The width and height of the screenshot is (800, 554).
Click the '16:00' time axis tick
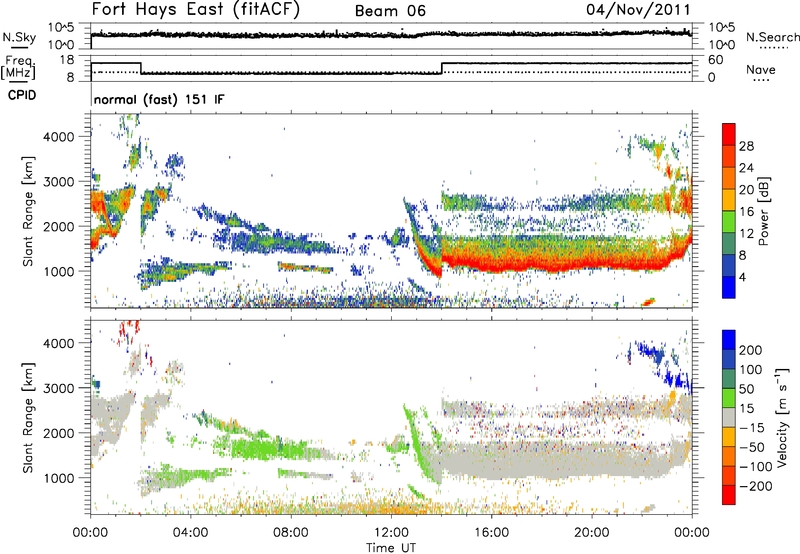click(x=491, y=533)
